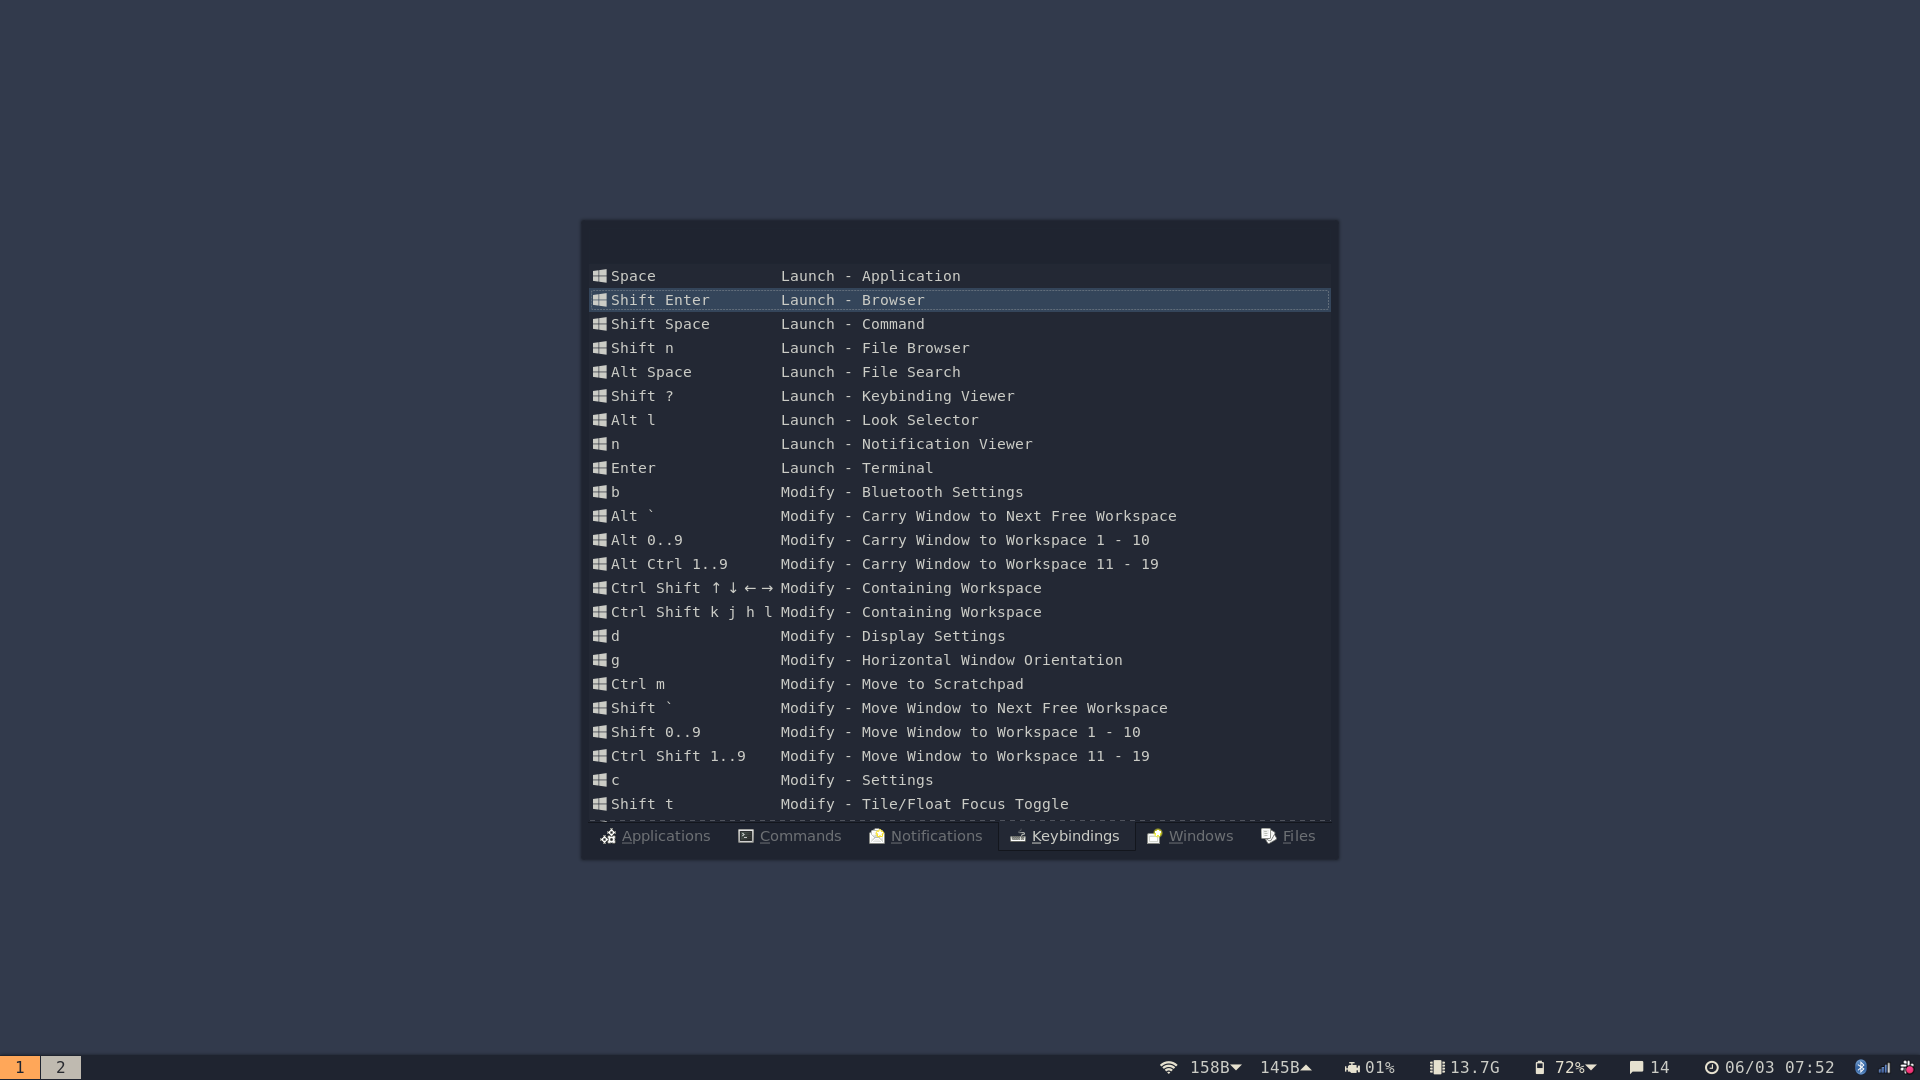This screenshot has height=1080, width=1920.
Task: Expand the upload speed indicator next to 145B
Action: point(1306,1067)
